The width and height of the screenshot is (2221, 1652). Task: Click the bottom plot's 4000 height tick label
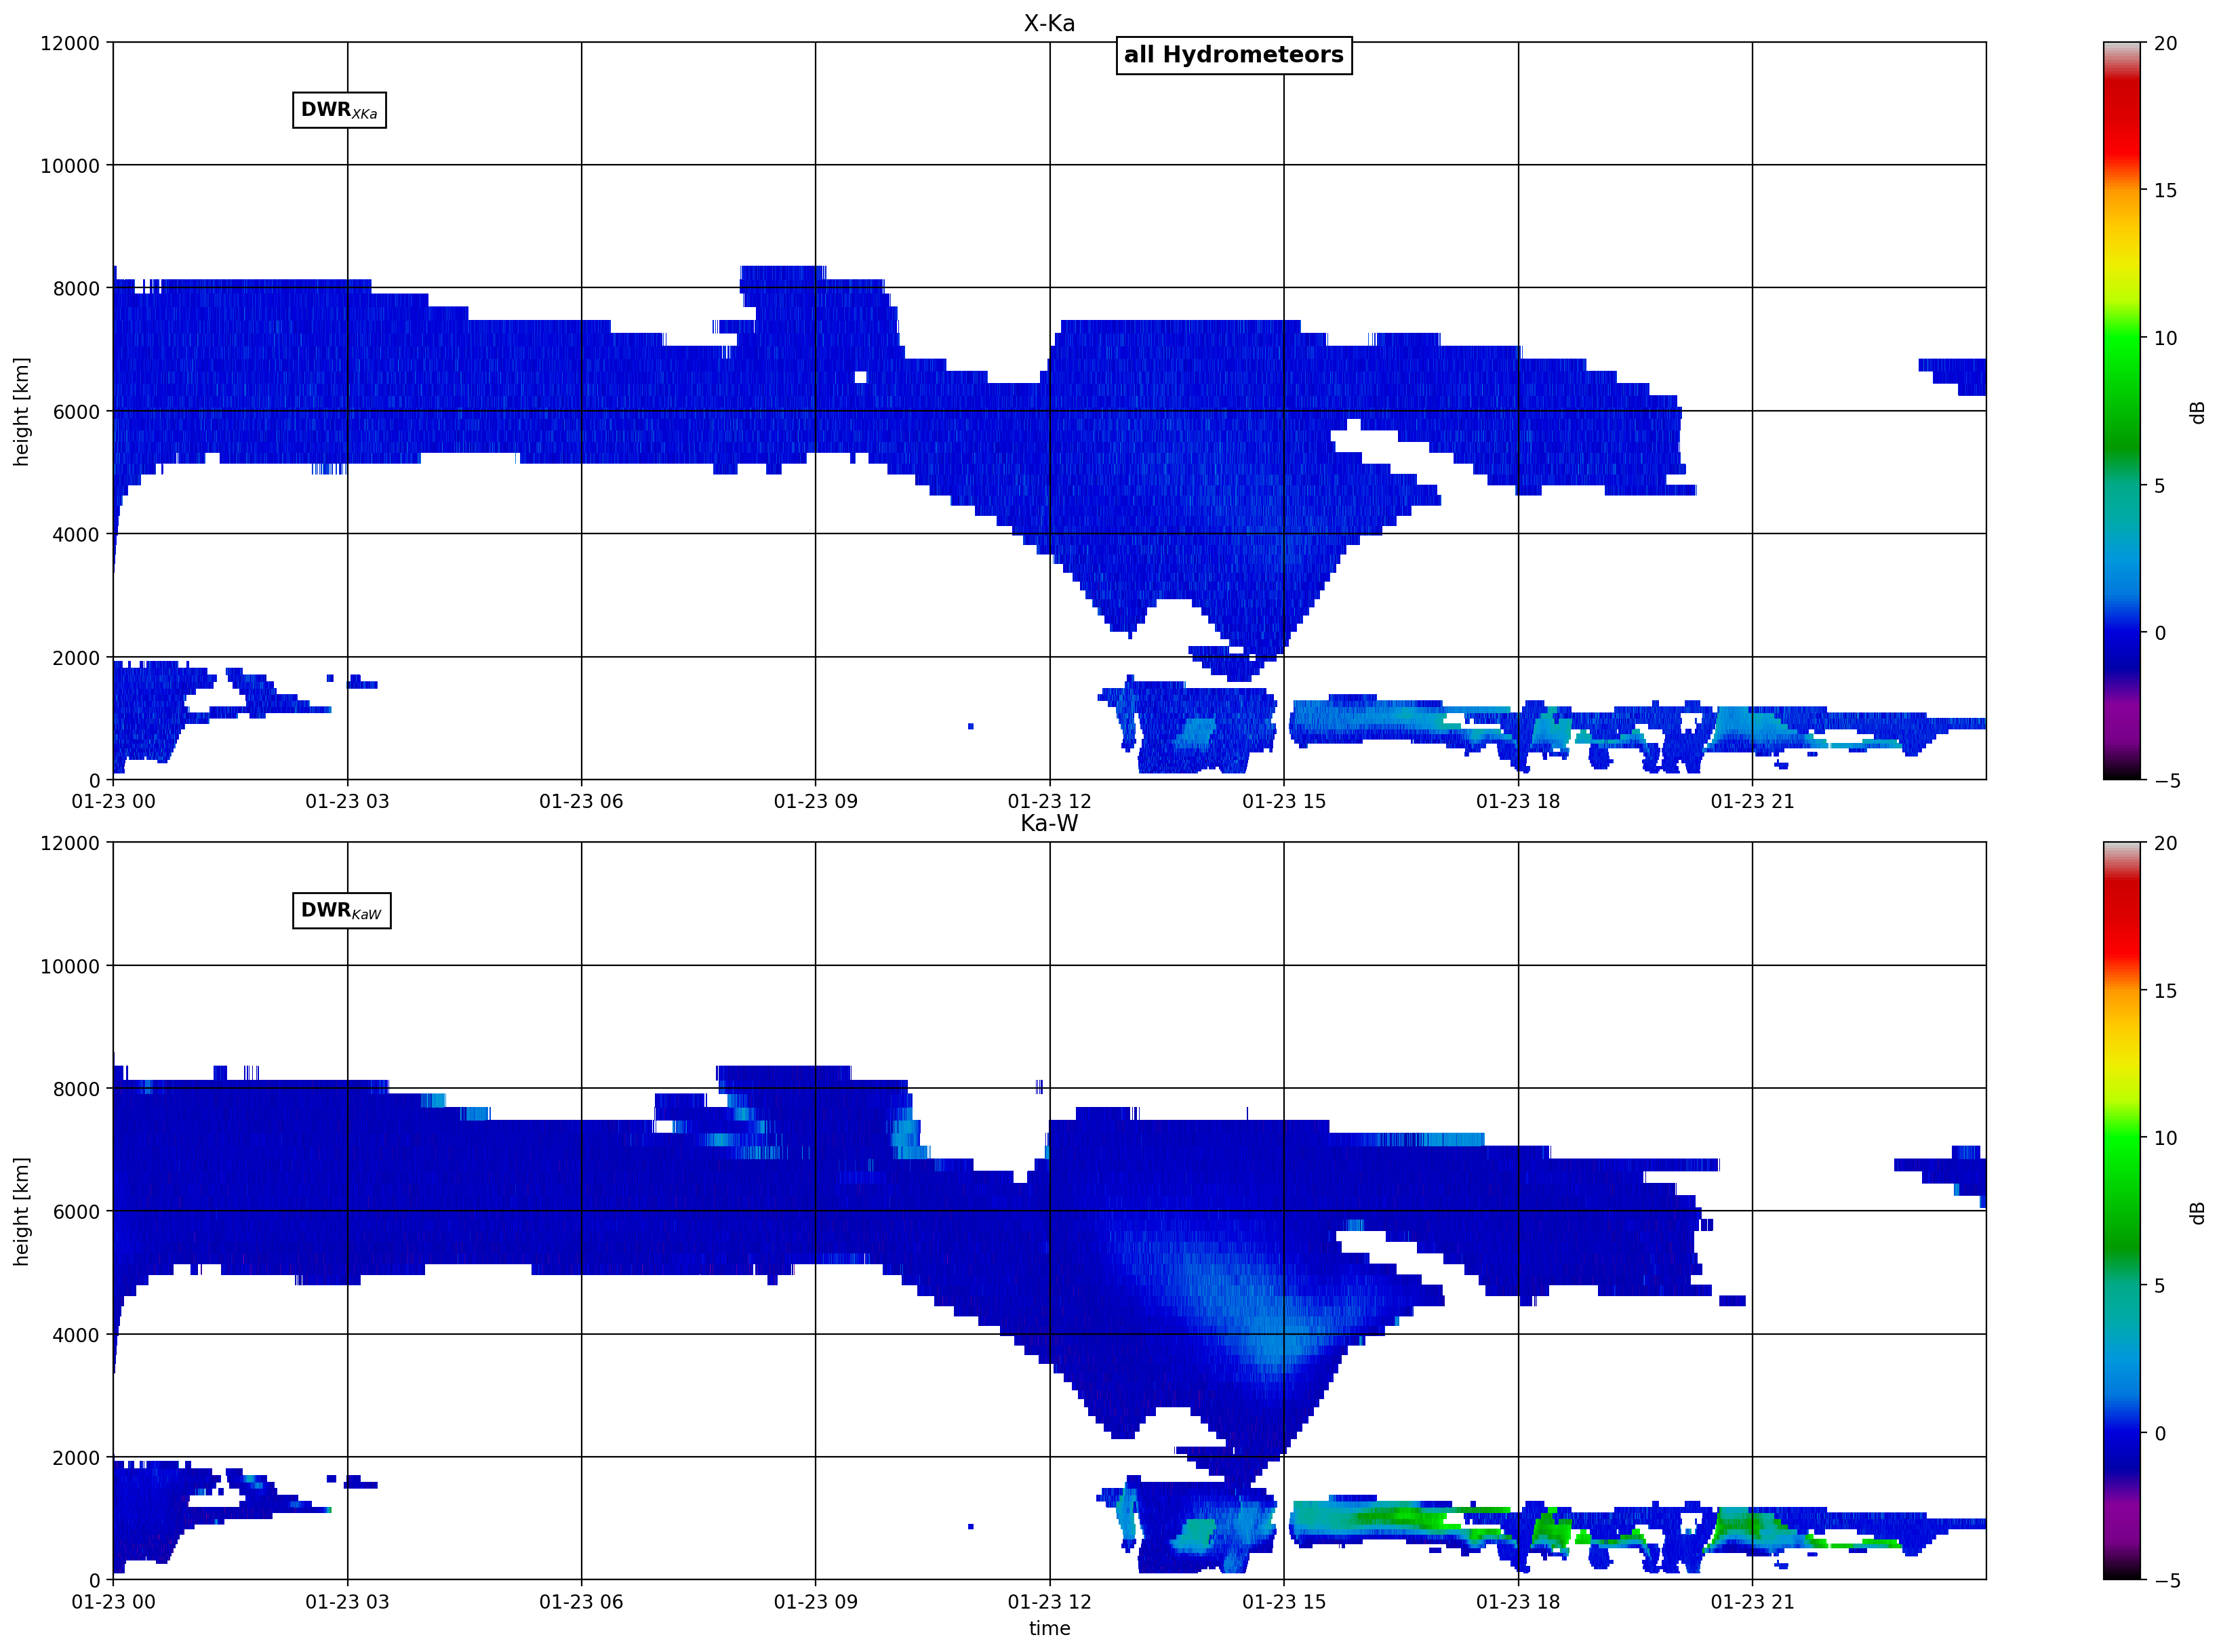[76, 1335]
